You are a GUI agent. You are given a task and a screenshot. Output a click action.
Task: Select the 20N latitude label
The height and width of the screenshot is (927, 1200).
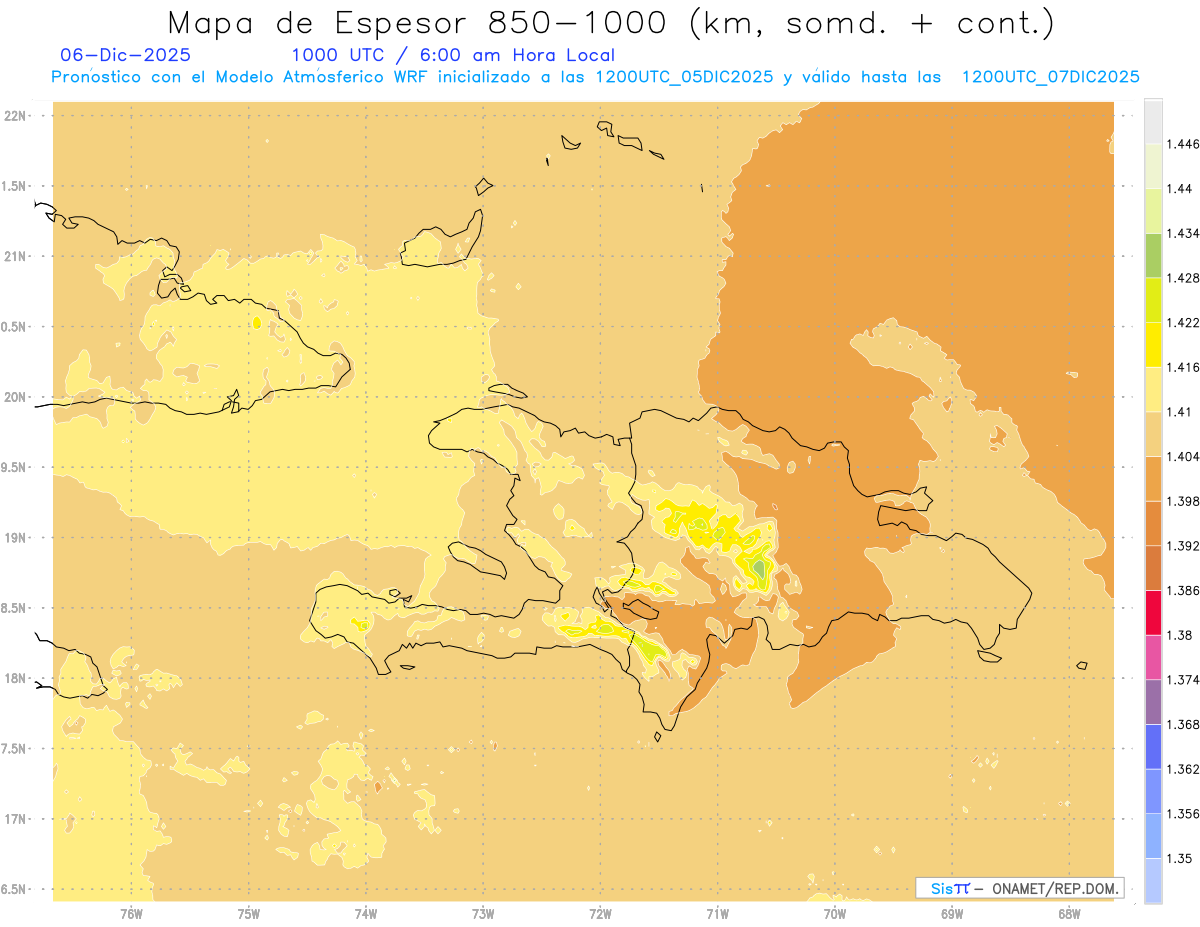(15, 397)
